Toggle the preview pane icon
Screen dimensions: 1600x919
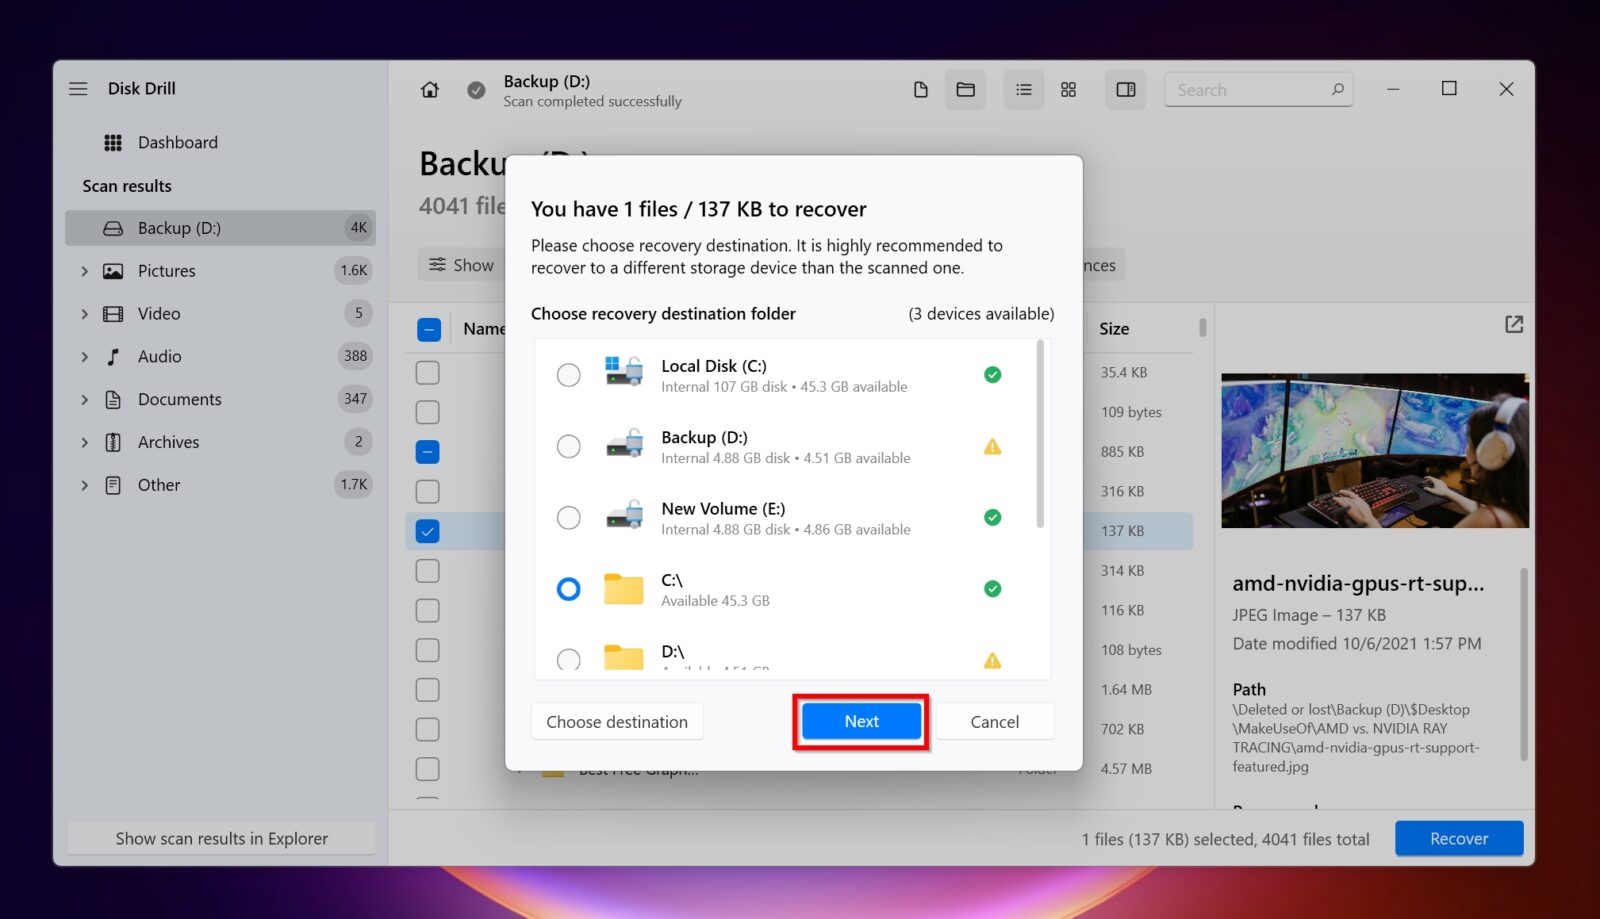point(1126,90)
